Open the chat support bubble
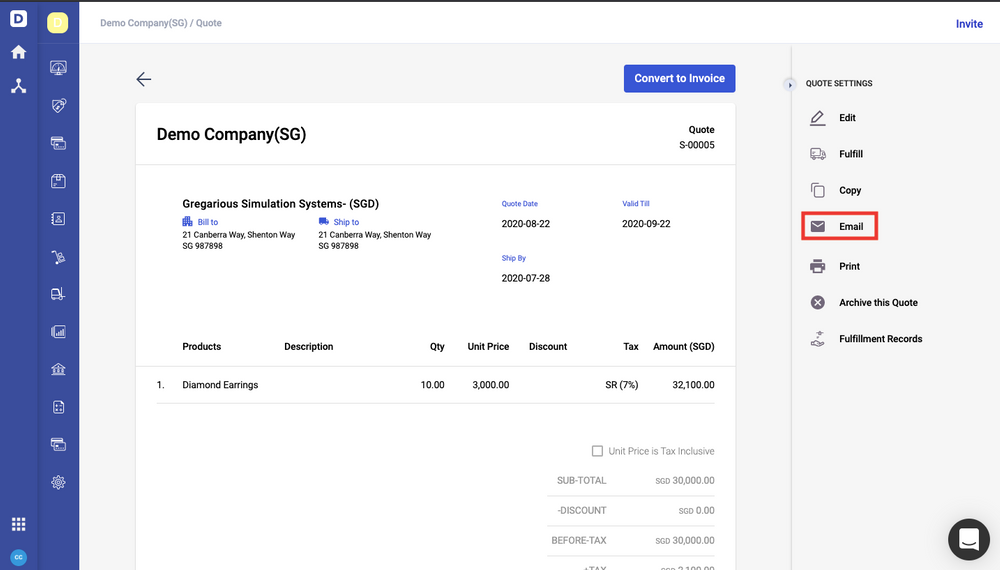The width and height of the screenshot is (1000, 570). 968,539
